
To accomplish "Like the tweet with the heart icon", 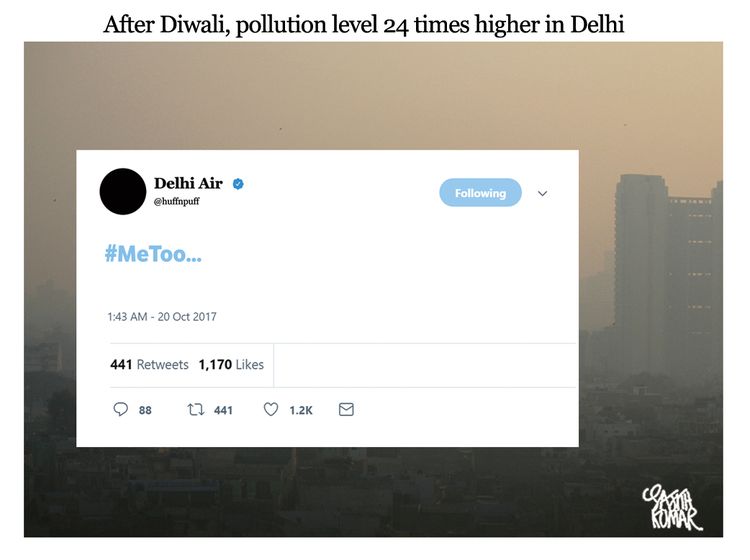I will click(271, 409).
